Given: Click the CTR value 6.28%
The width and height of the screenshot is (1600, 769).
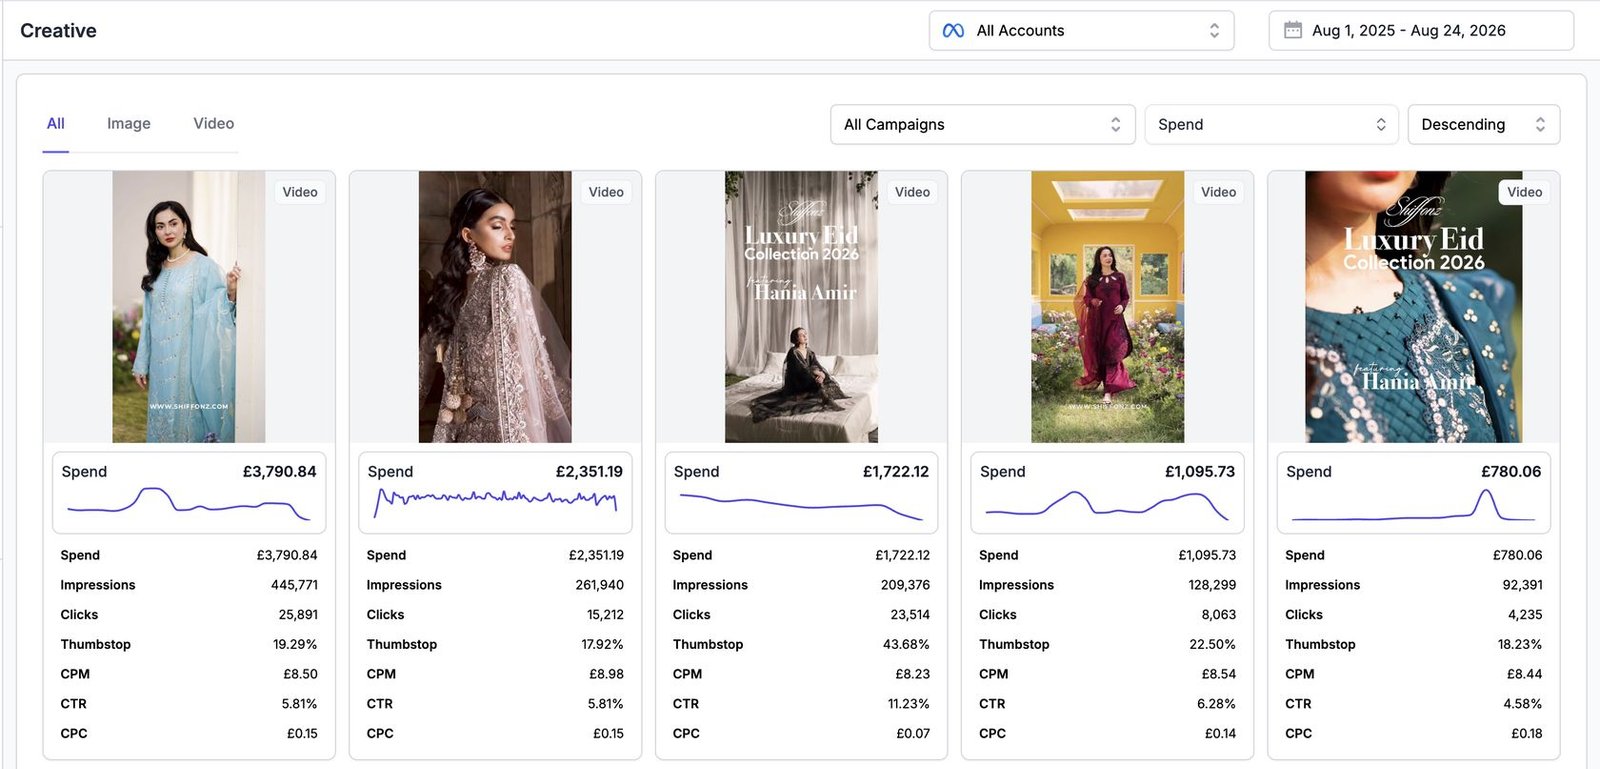Looking at the screenshot, I should click(1216, 704).
